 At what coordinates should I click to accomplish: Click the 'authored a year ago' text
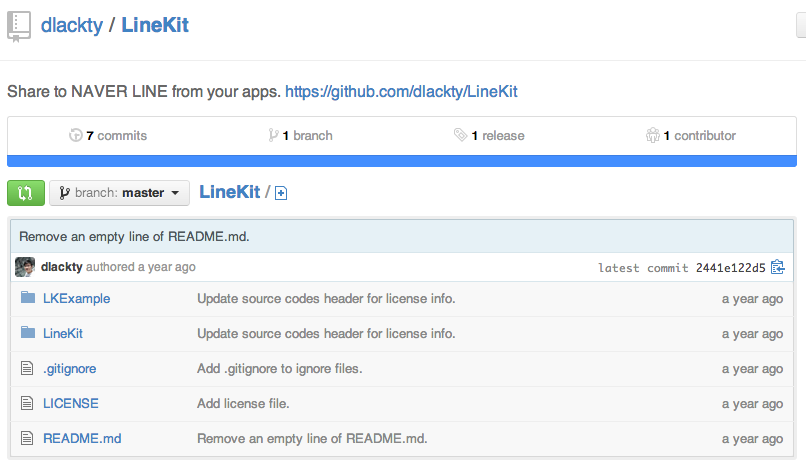coord(141,267)
